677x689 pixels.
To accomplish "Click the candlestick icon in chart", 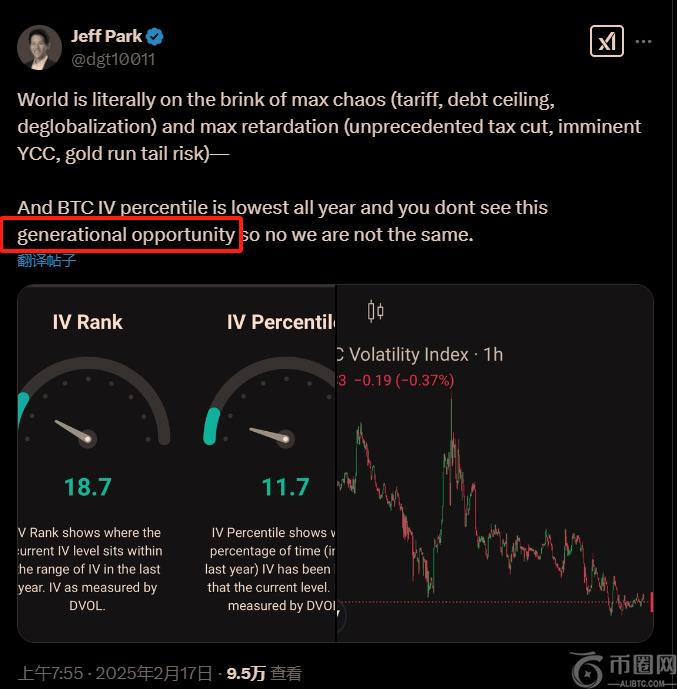I will coord(375,312).
